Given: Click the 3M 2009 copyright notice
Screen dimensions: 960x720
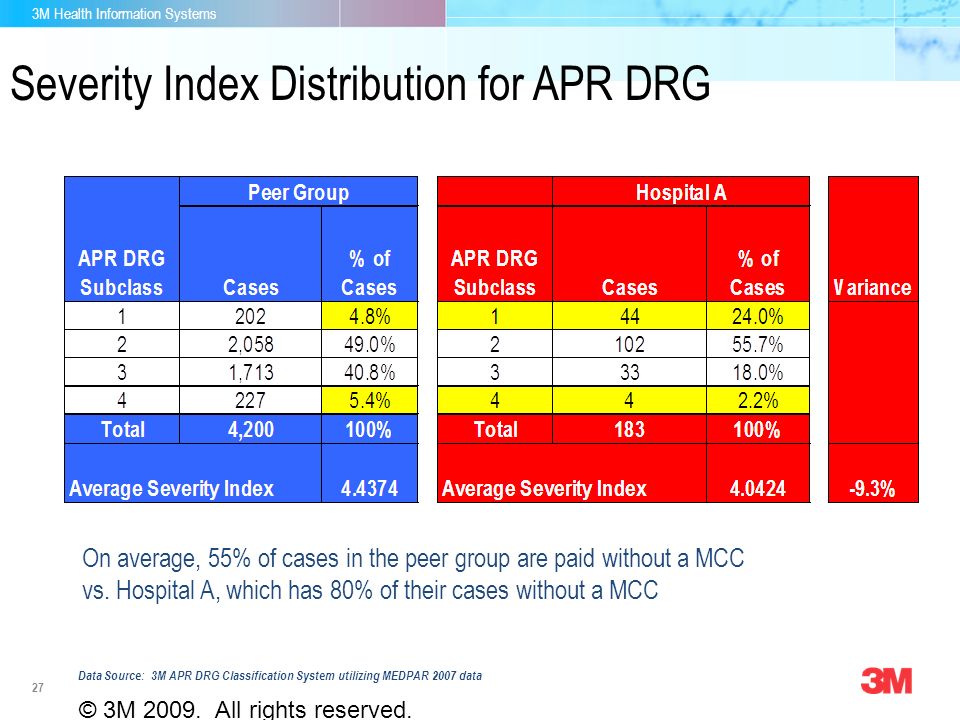Looking at the screenshot, I should pyautogui.click(x=245, y=709).
